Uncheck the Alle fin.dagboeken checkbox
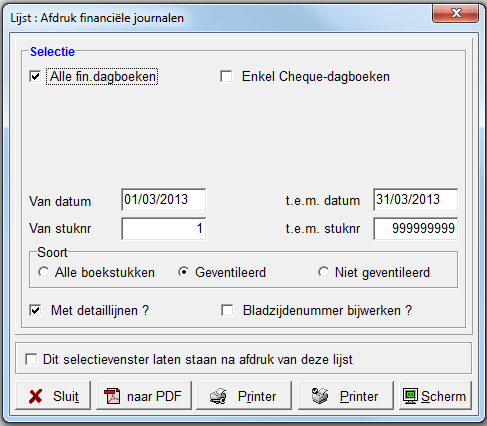This screenshot has height=426, width=487. tap(35, 76)
